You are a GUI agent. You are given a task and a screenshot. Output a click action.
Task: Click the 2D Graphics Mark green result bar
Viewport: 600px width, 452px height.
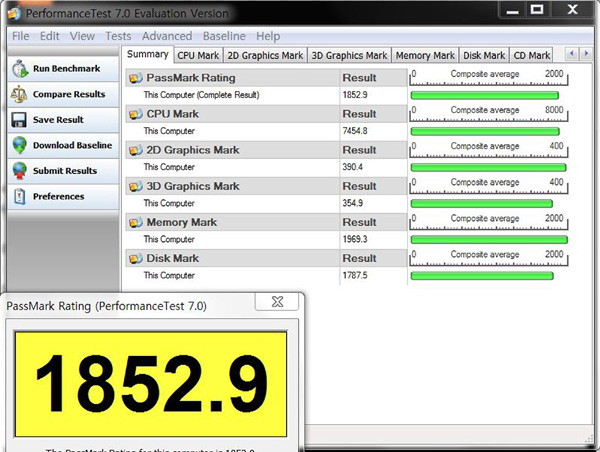tap(488, 167)
